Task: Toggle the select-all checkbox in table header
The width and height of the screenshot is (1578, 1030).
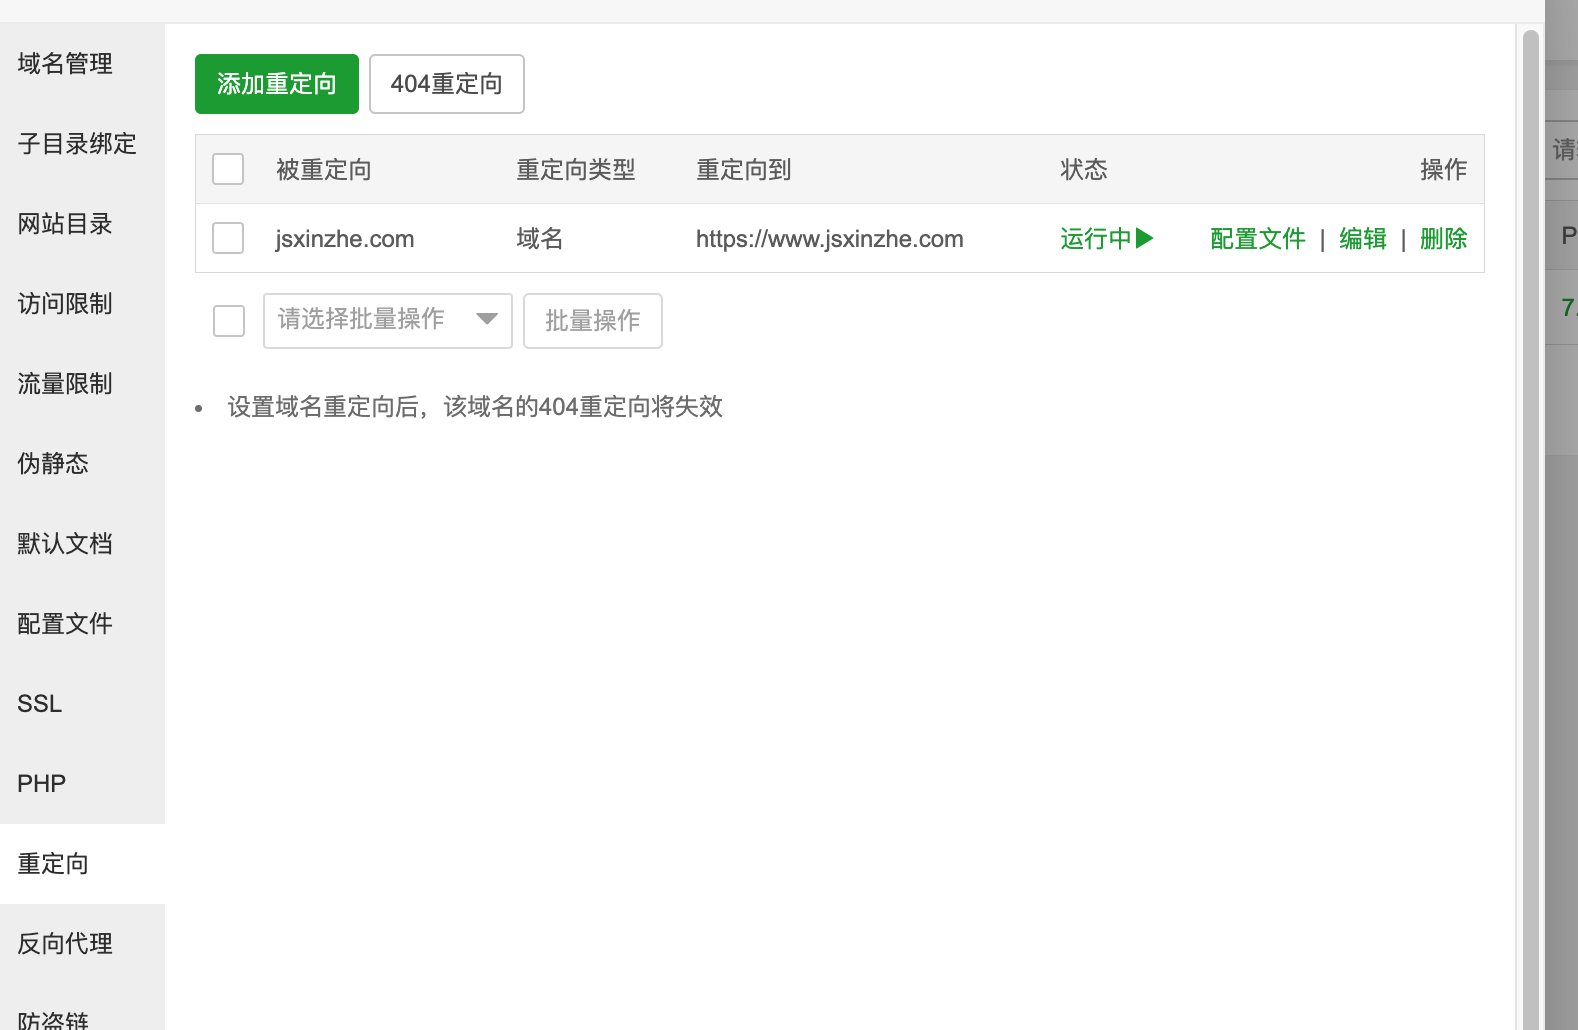Action: click(x=228, y=169)
